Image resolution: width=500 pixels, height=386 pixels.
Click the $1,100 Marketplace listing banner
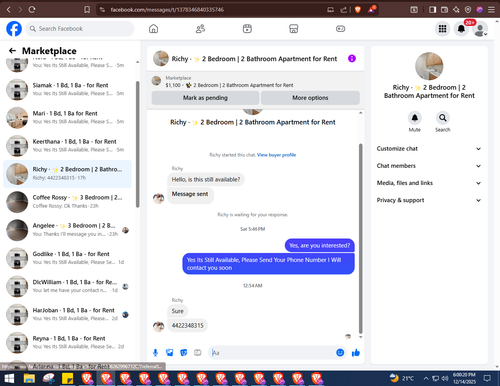pos(256,81)
